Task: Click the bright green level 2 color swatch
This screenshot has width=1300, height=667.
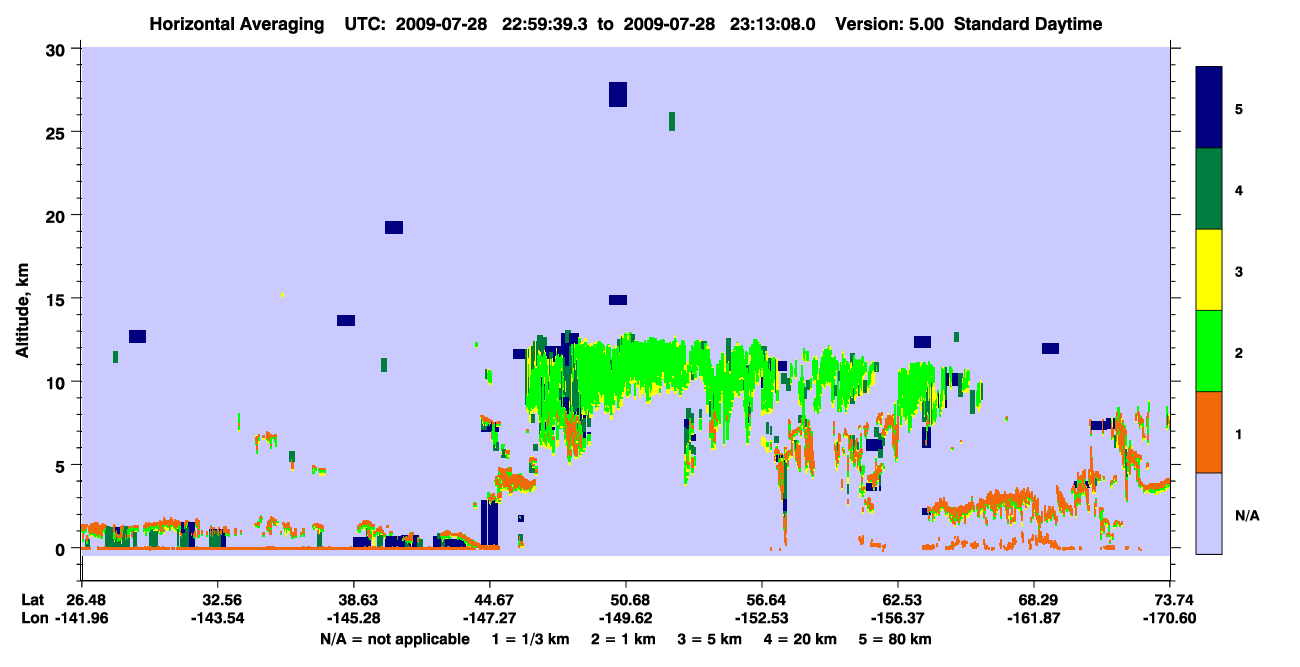Action: click(1209, 351)
